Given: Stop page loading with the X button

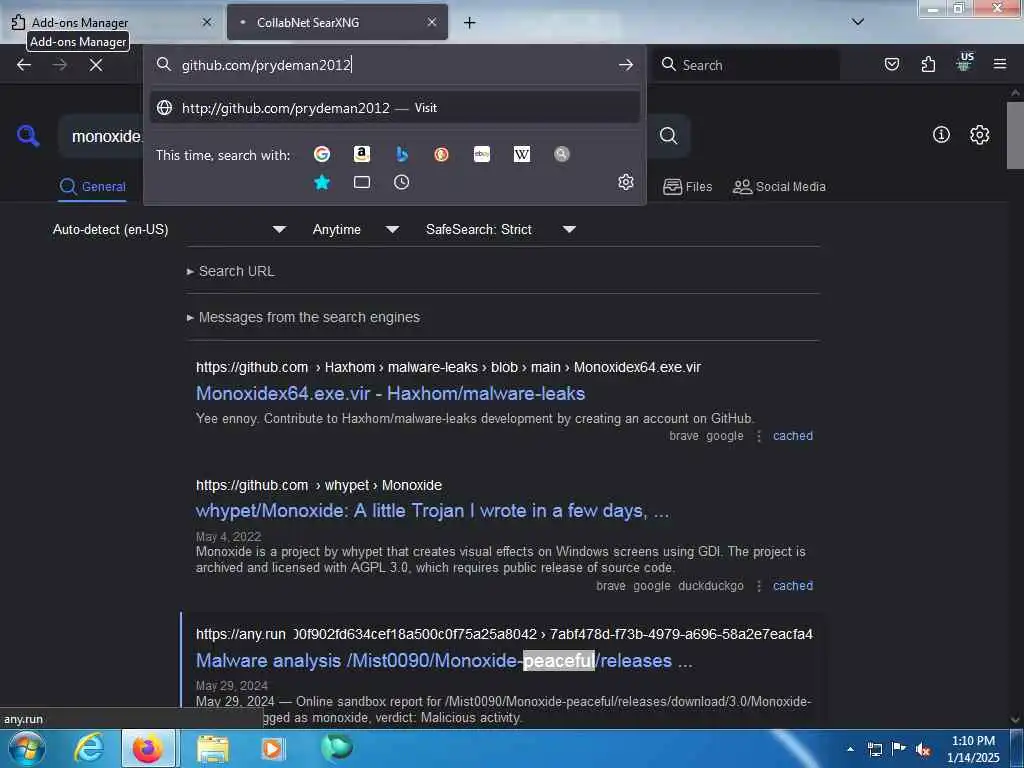Looking at the screenshot, I should [96, 65].
